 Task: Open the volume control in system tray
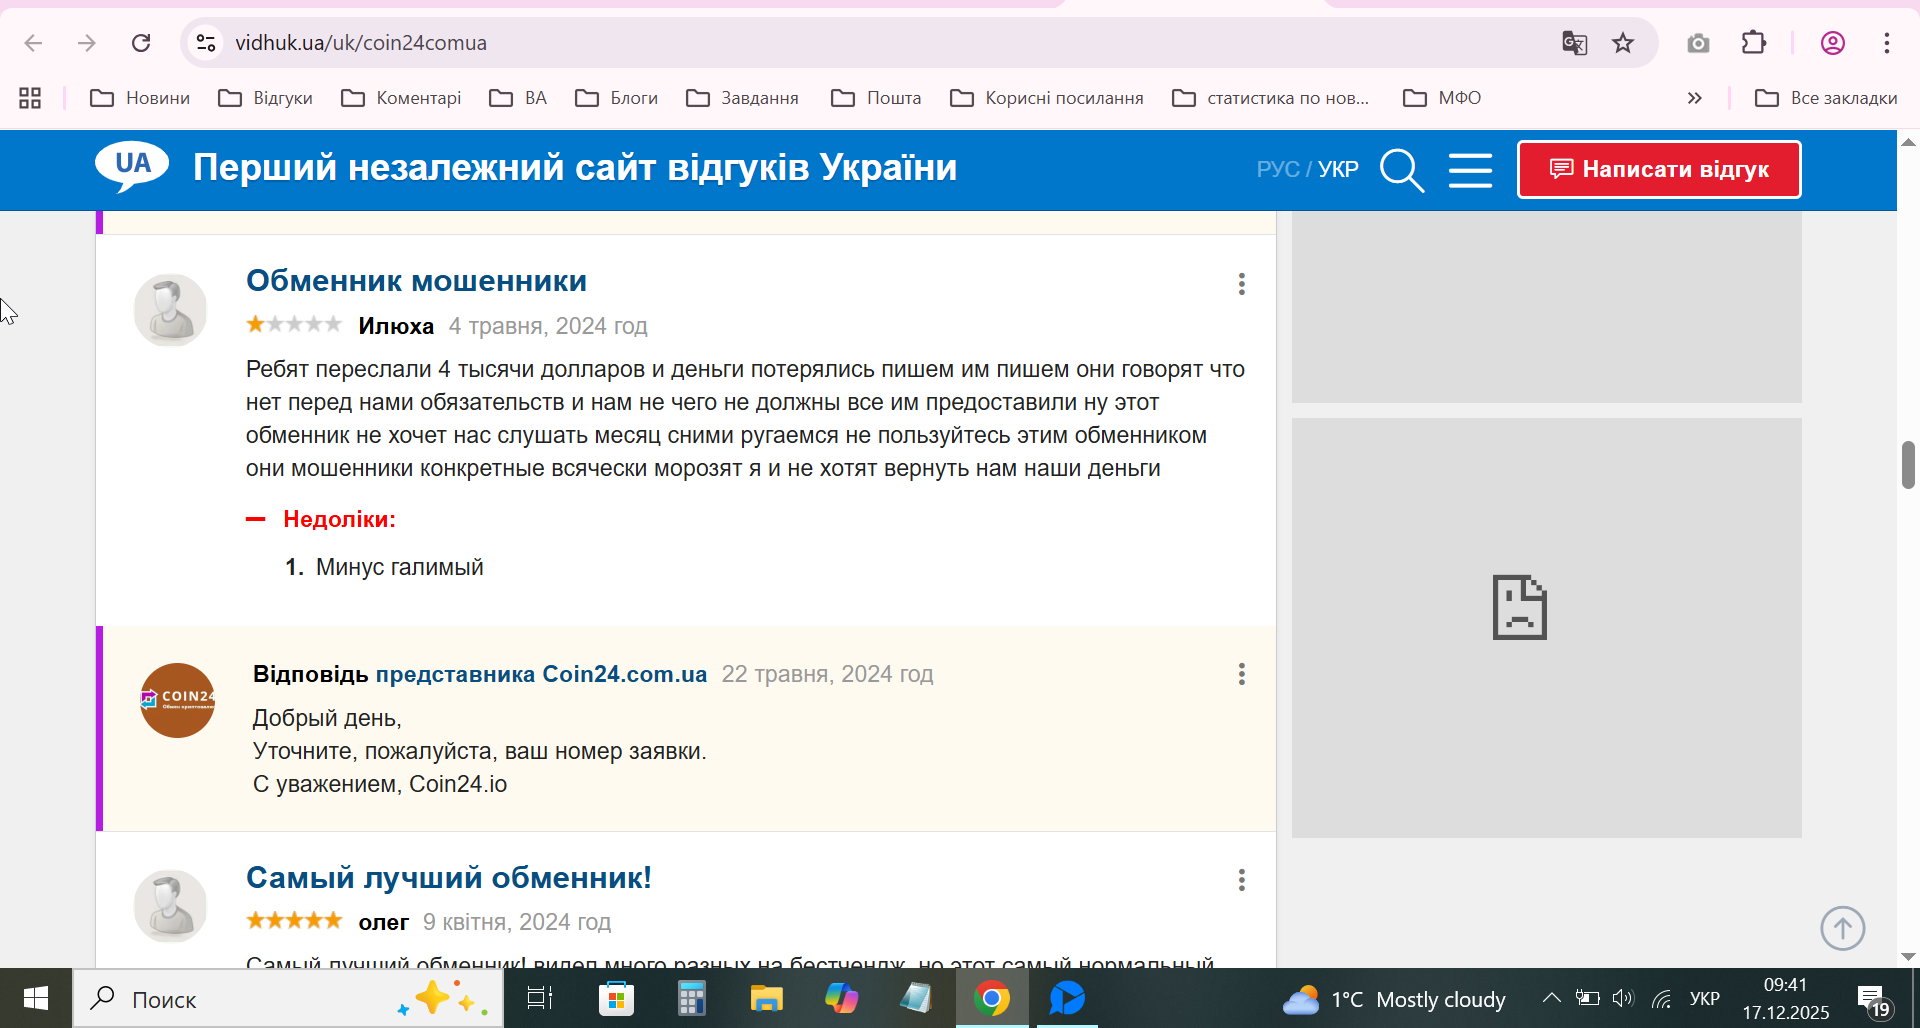1623,998
